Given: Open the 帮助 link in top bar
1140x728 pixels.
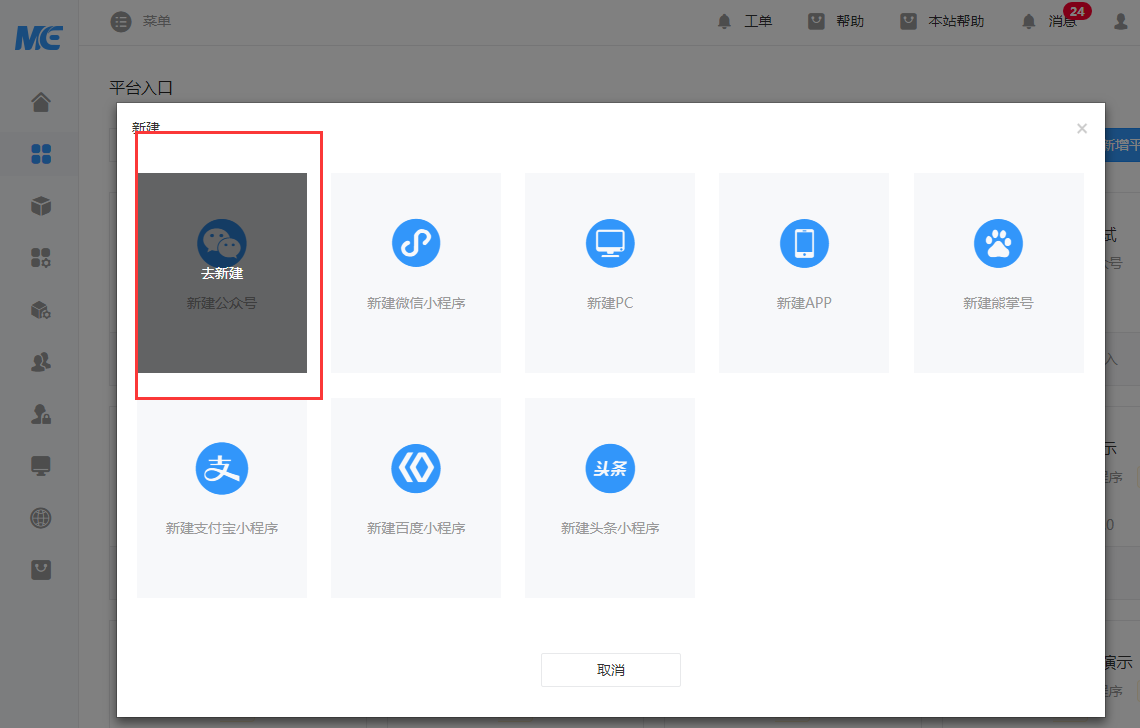Looking at the screenshot, I should pos(850,22).
